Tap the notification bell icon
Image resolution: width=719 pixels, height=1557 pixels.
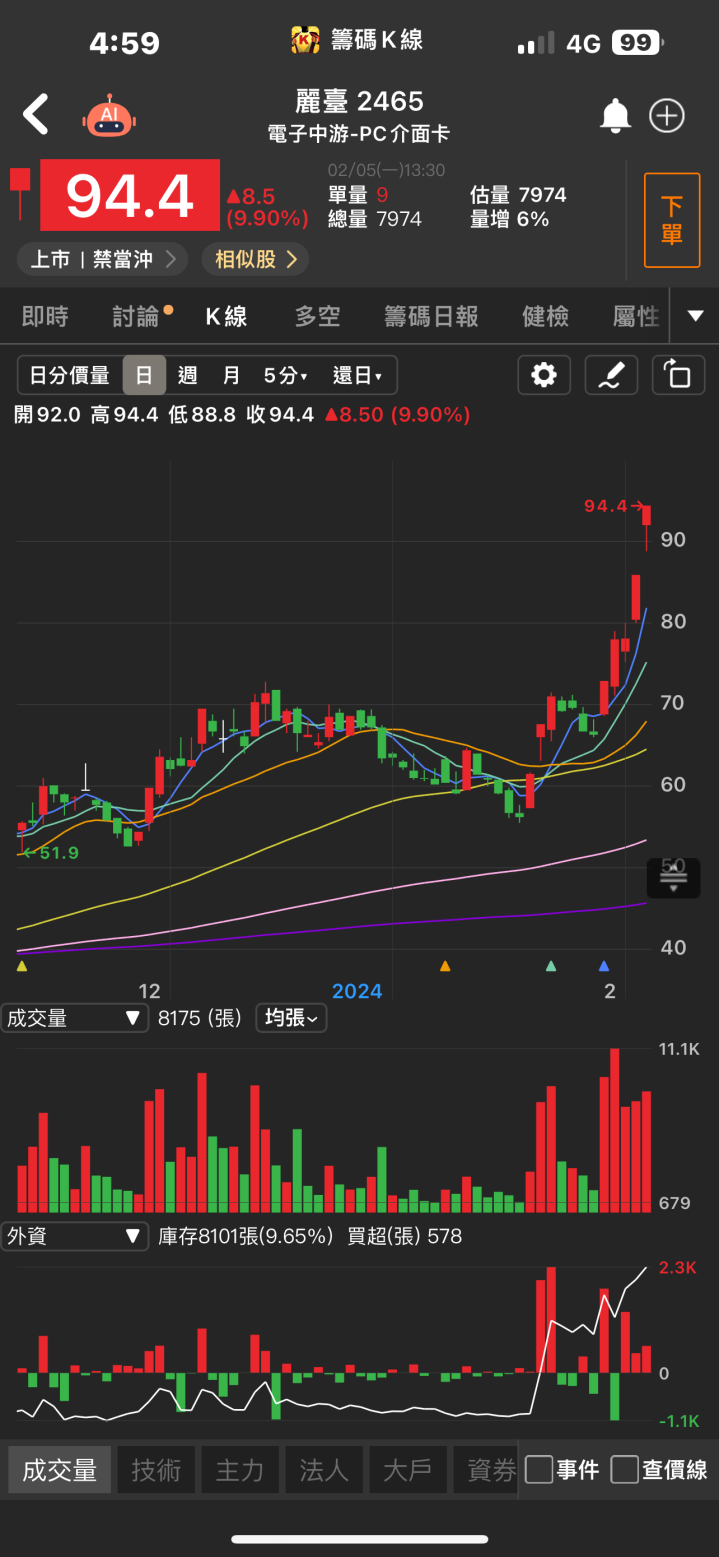pyautogui.click(x=615, y=116)
